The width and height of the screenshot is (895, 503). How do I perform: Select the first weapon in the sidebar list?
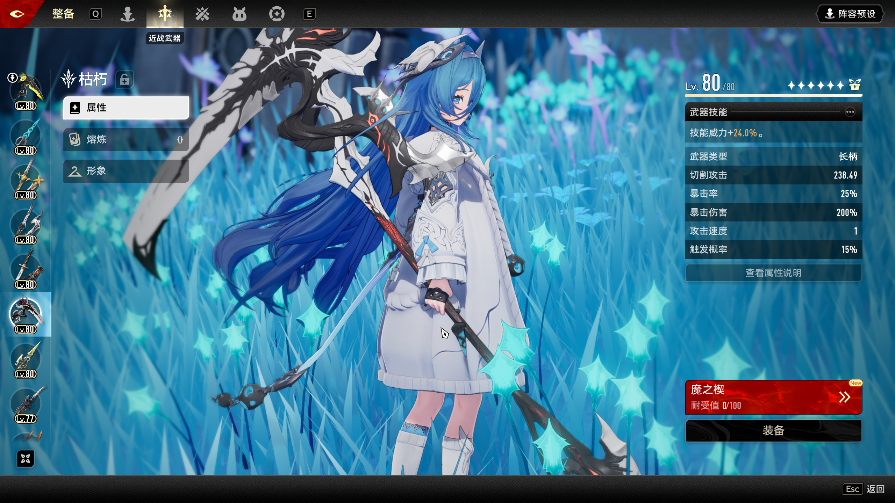tap(24, 90)
